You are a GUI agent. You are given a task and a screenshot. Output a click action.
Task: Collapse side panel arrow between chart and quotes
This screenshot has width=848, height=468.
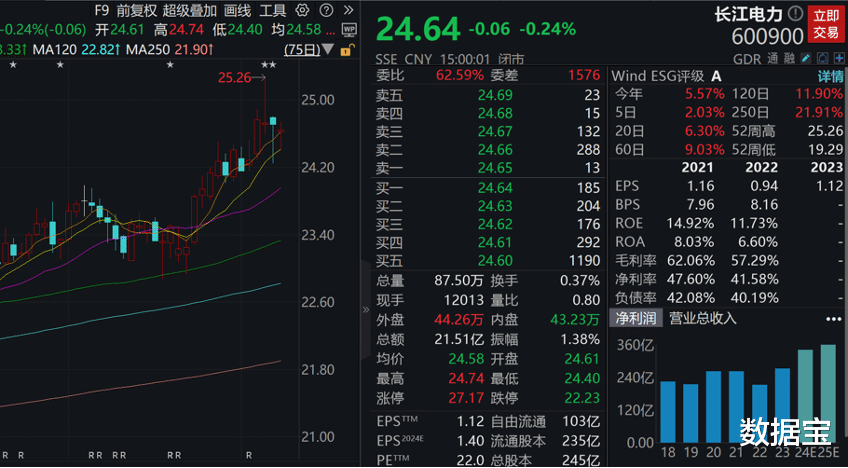pos(366,309)
